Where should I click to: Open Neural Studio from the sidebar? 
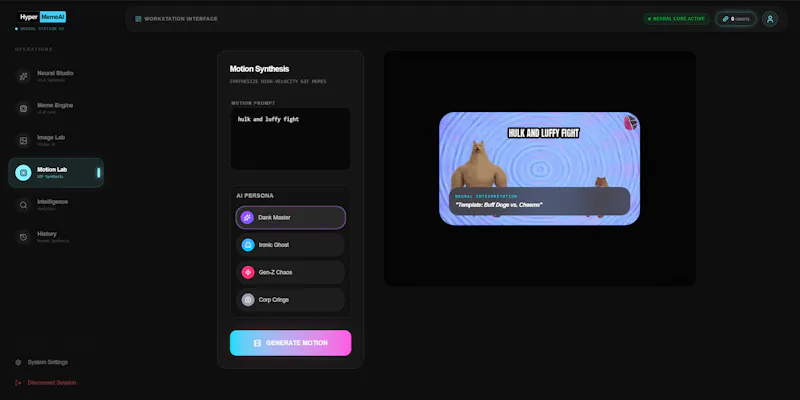(x=56, y=76)
